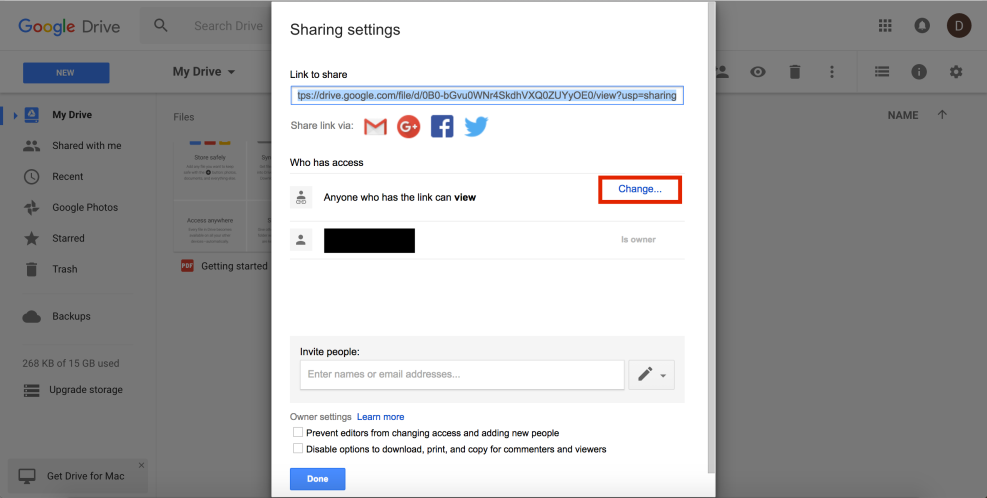Open Google Photos in sidebar
This screenshot has height=498, width=987.
point(85,207)
